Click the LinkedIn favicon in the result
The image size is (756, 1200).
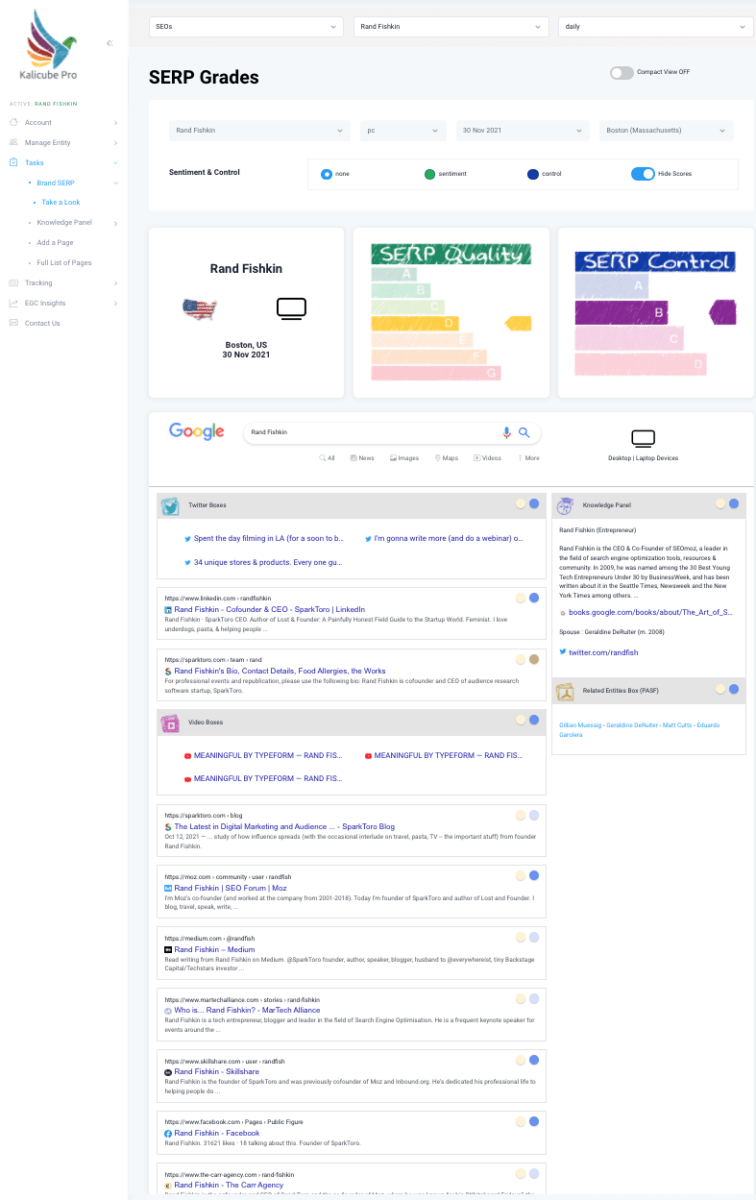click(x=168, y=609)
